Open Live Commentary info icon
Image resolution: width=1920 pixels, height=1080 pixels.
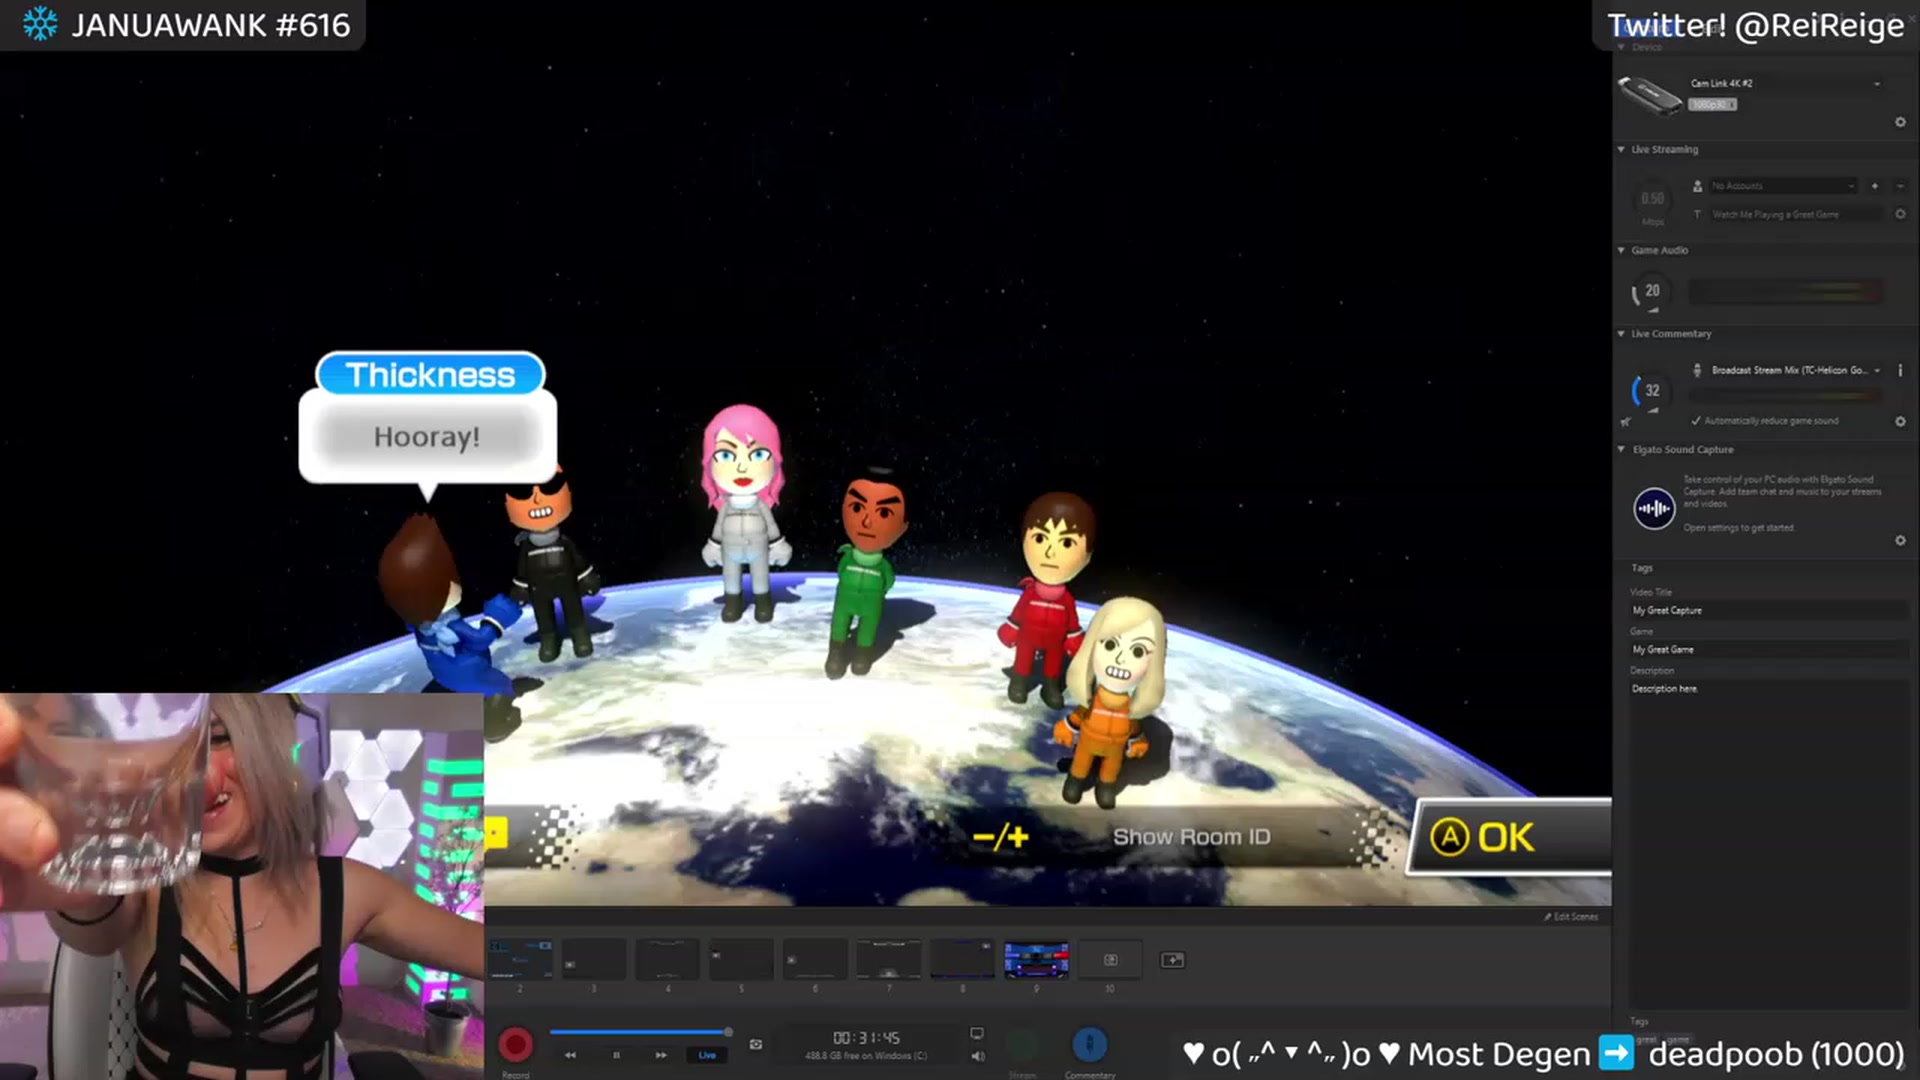pos(1900,370)
